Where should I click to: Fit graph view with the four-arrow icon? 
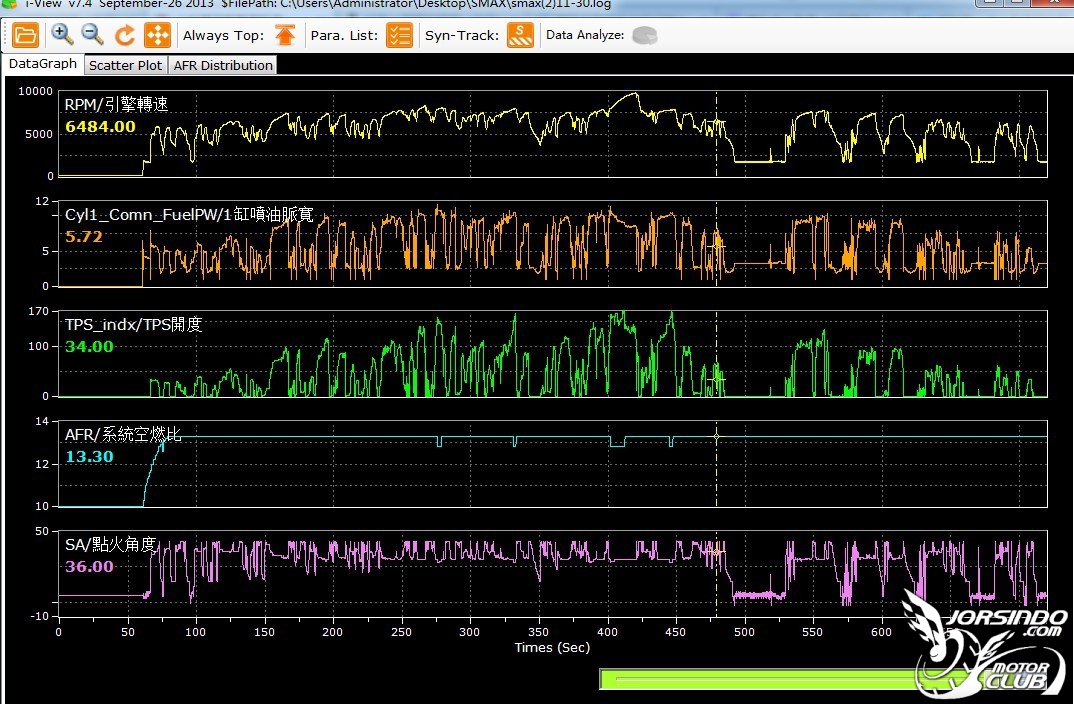pyautogui.click(x=157, y=35)
